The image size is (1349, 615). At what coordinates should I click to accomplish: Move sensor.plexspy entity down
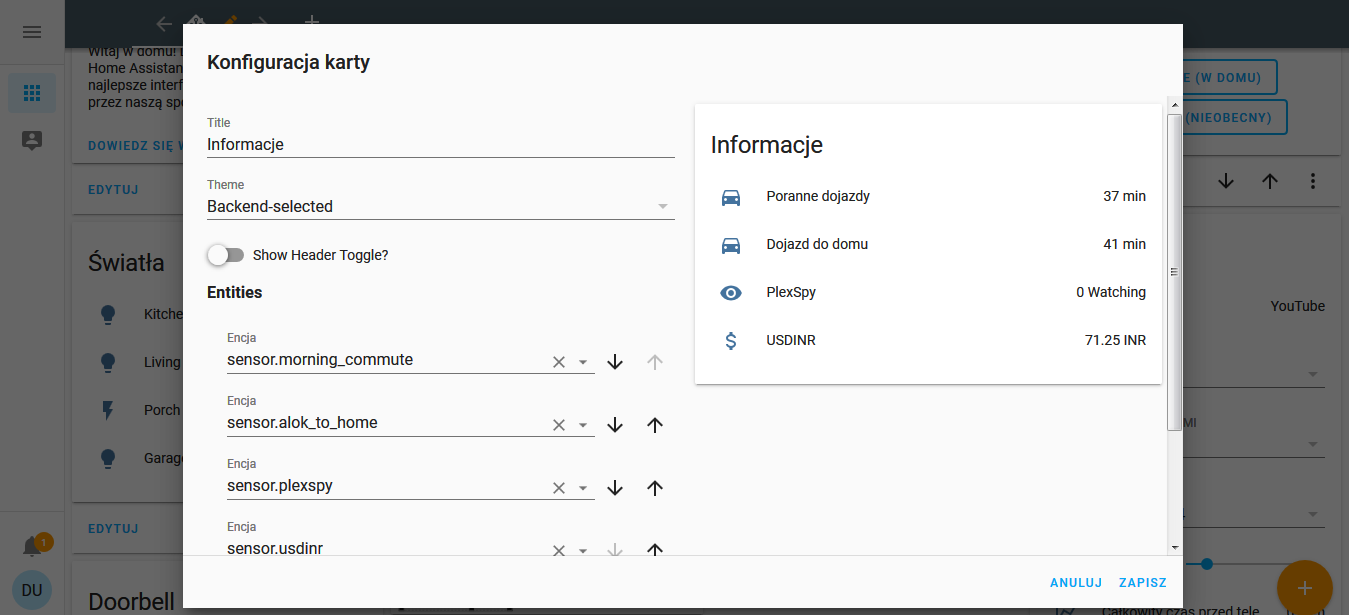(615, 488)
